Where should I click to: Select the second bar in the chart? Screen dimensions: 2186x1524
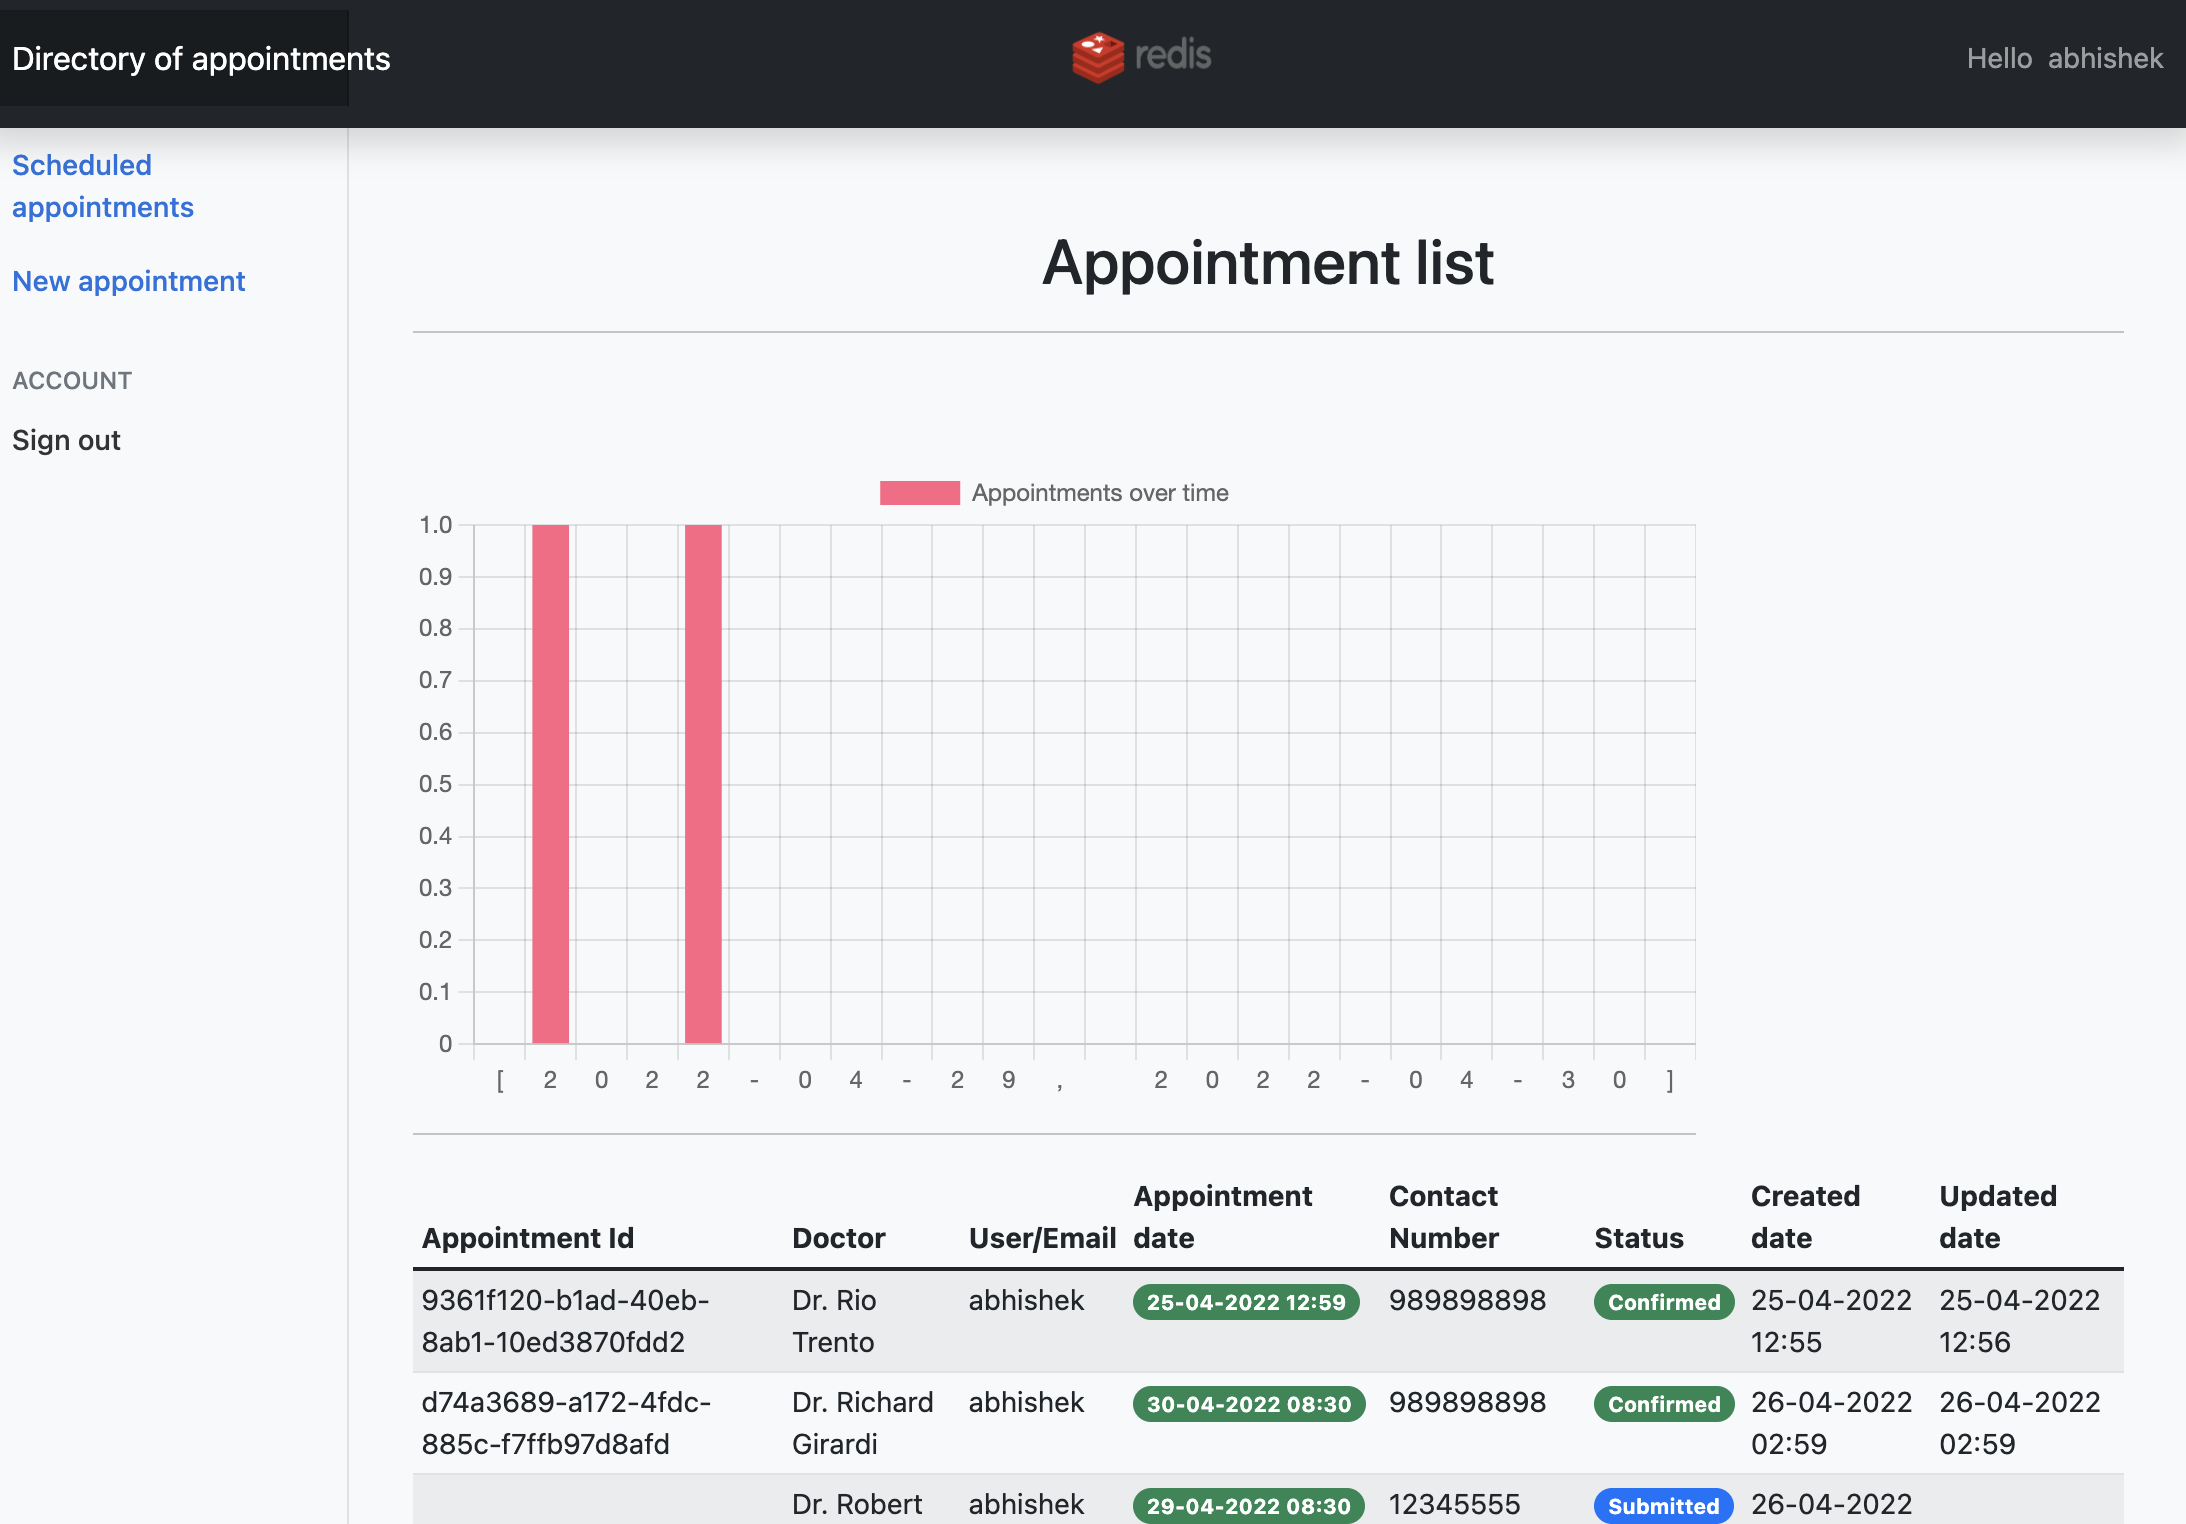pos(702,780)
